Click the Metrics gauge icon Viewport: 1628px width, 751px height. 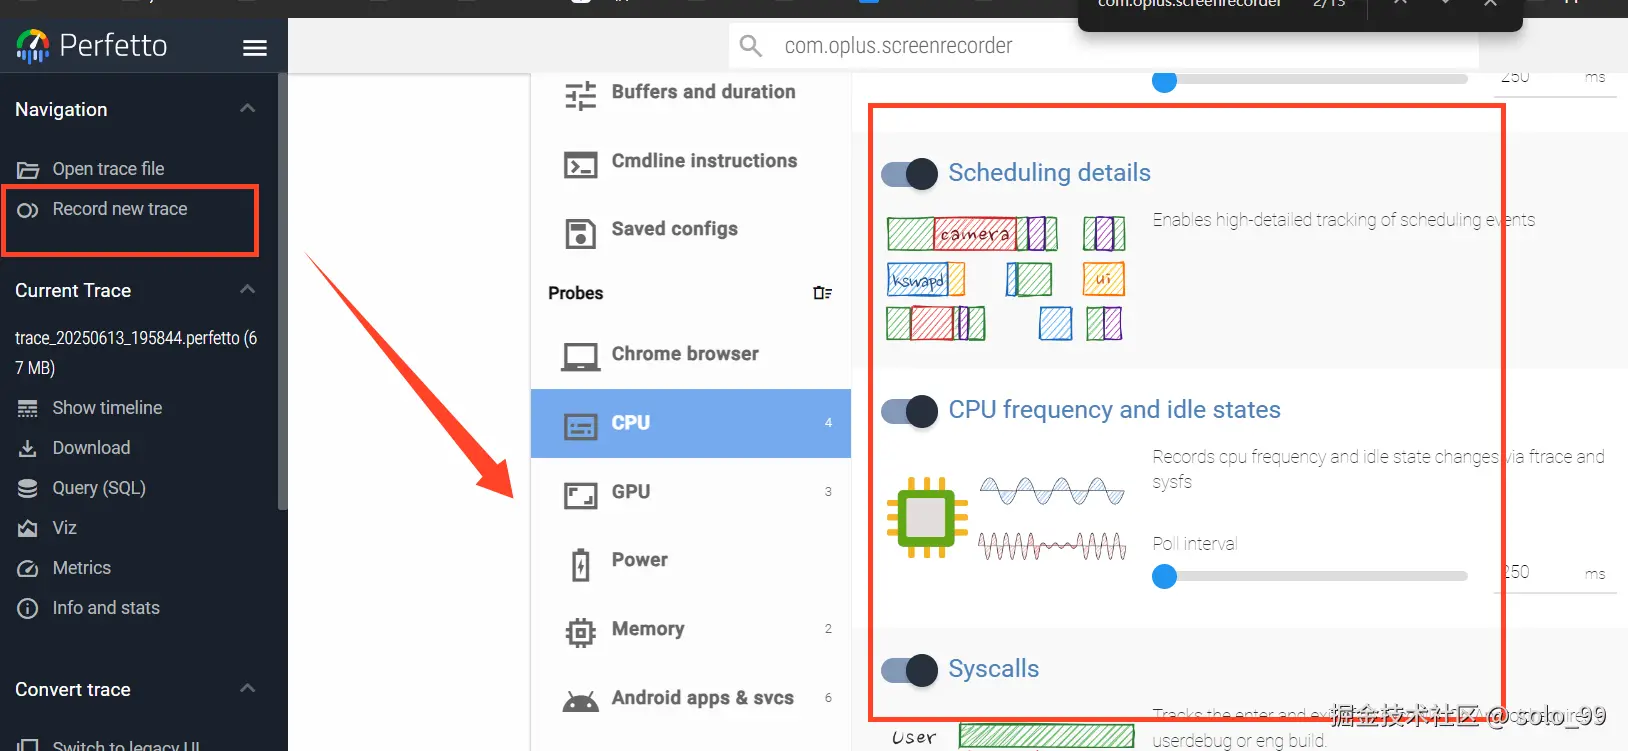point(28,568)
